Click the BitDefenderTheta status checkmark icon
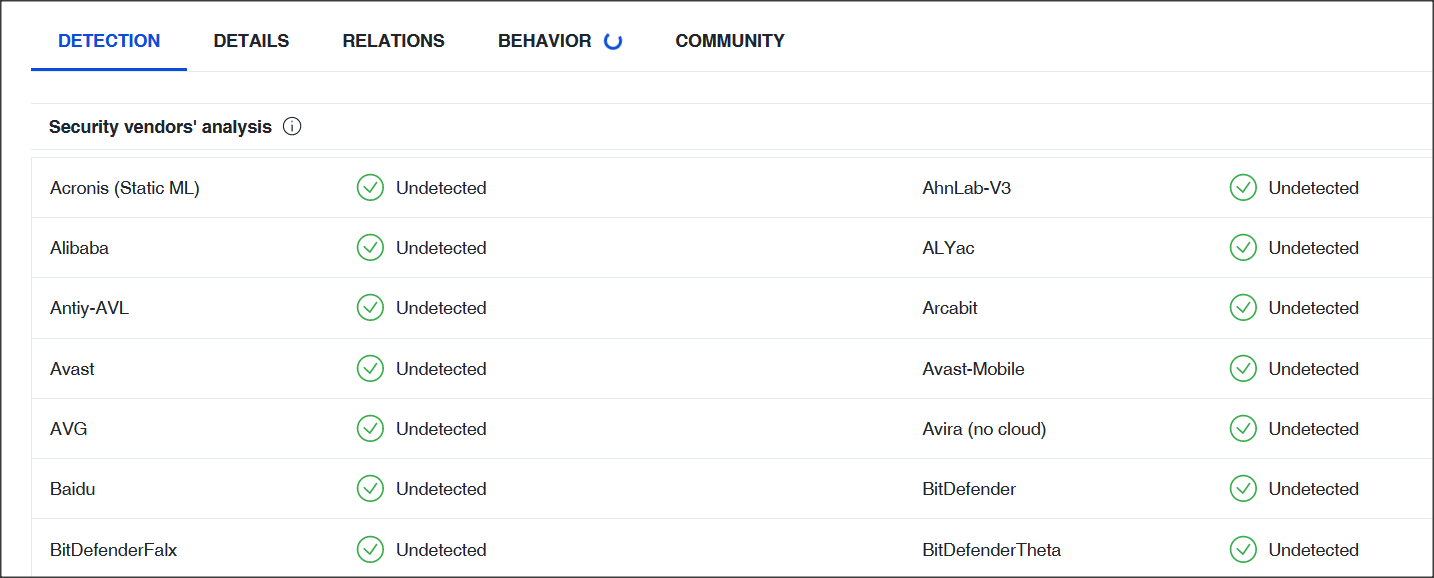1434x578 pixels. coord(1243,550)
